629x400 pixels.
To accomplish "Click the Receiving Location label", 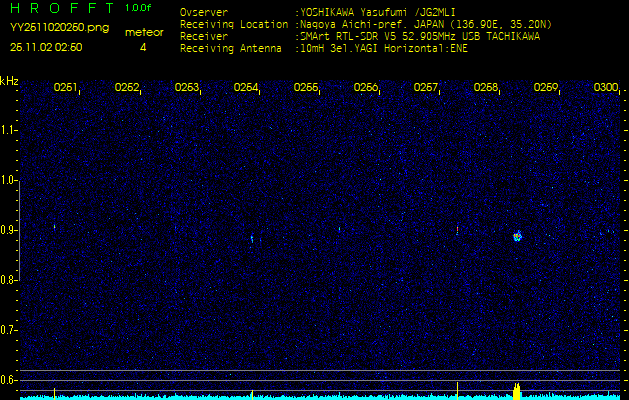I will (x=234, y=24).
